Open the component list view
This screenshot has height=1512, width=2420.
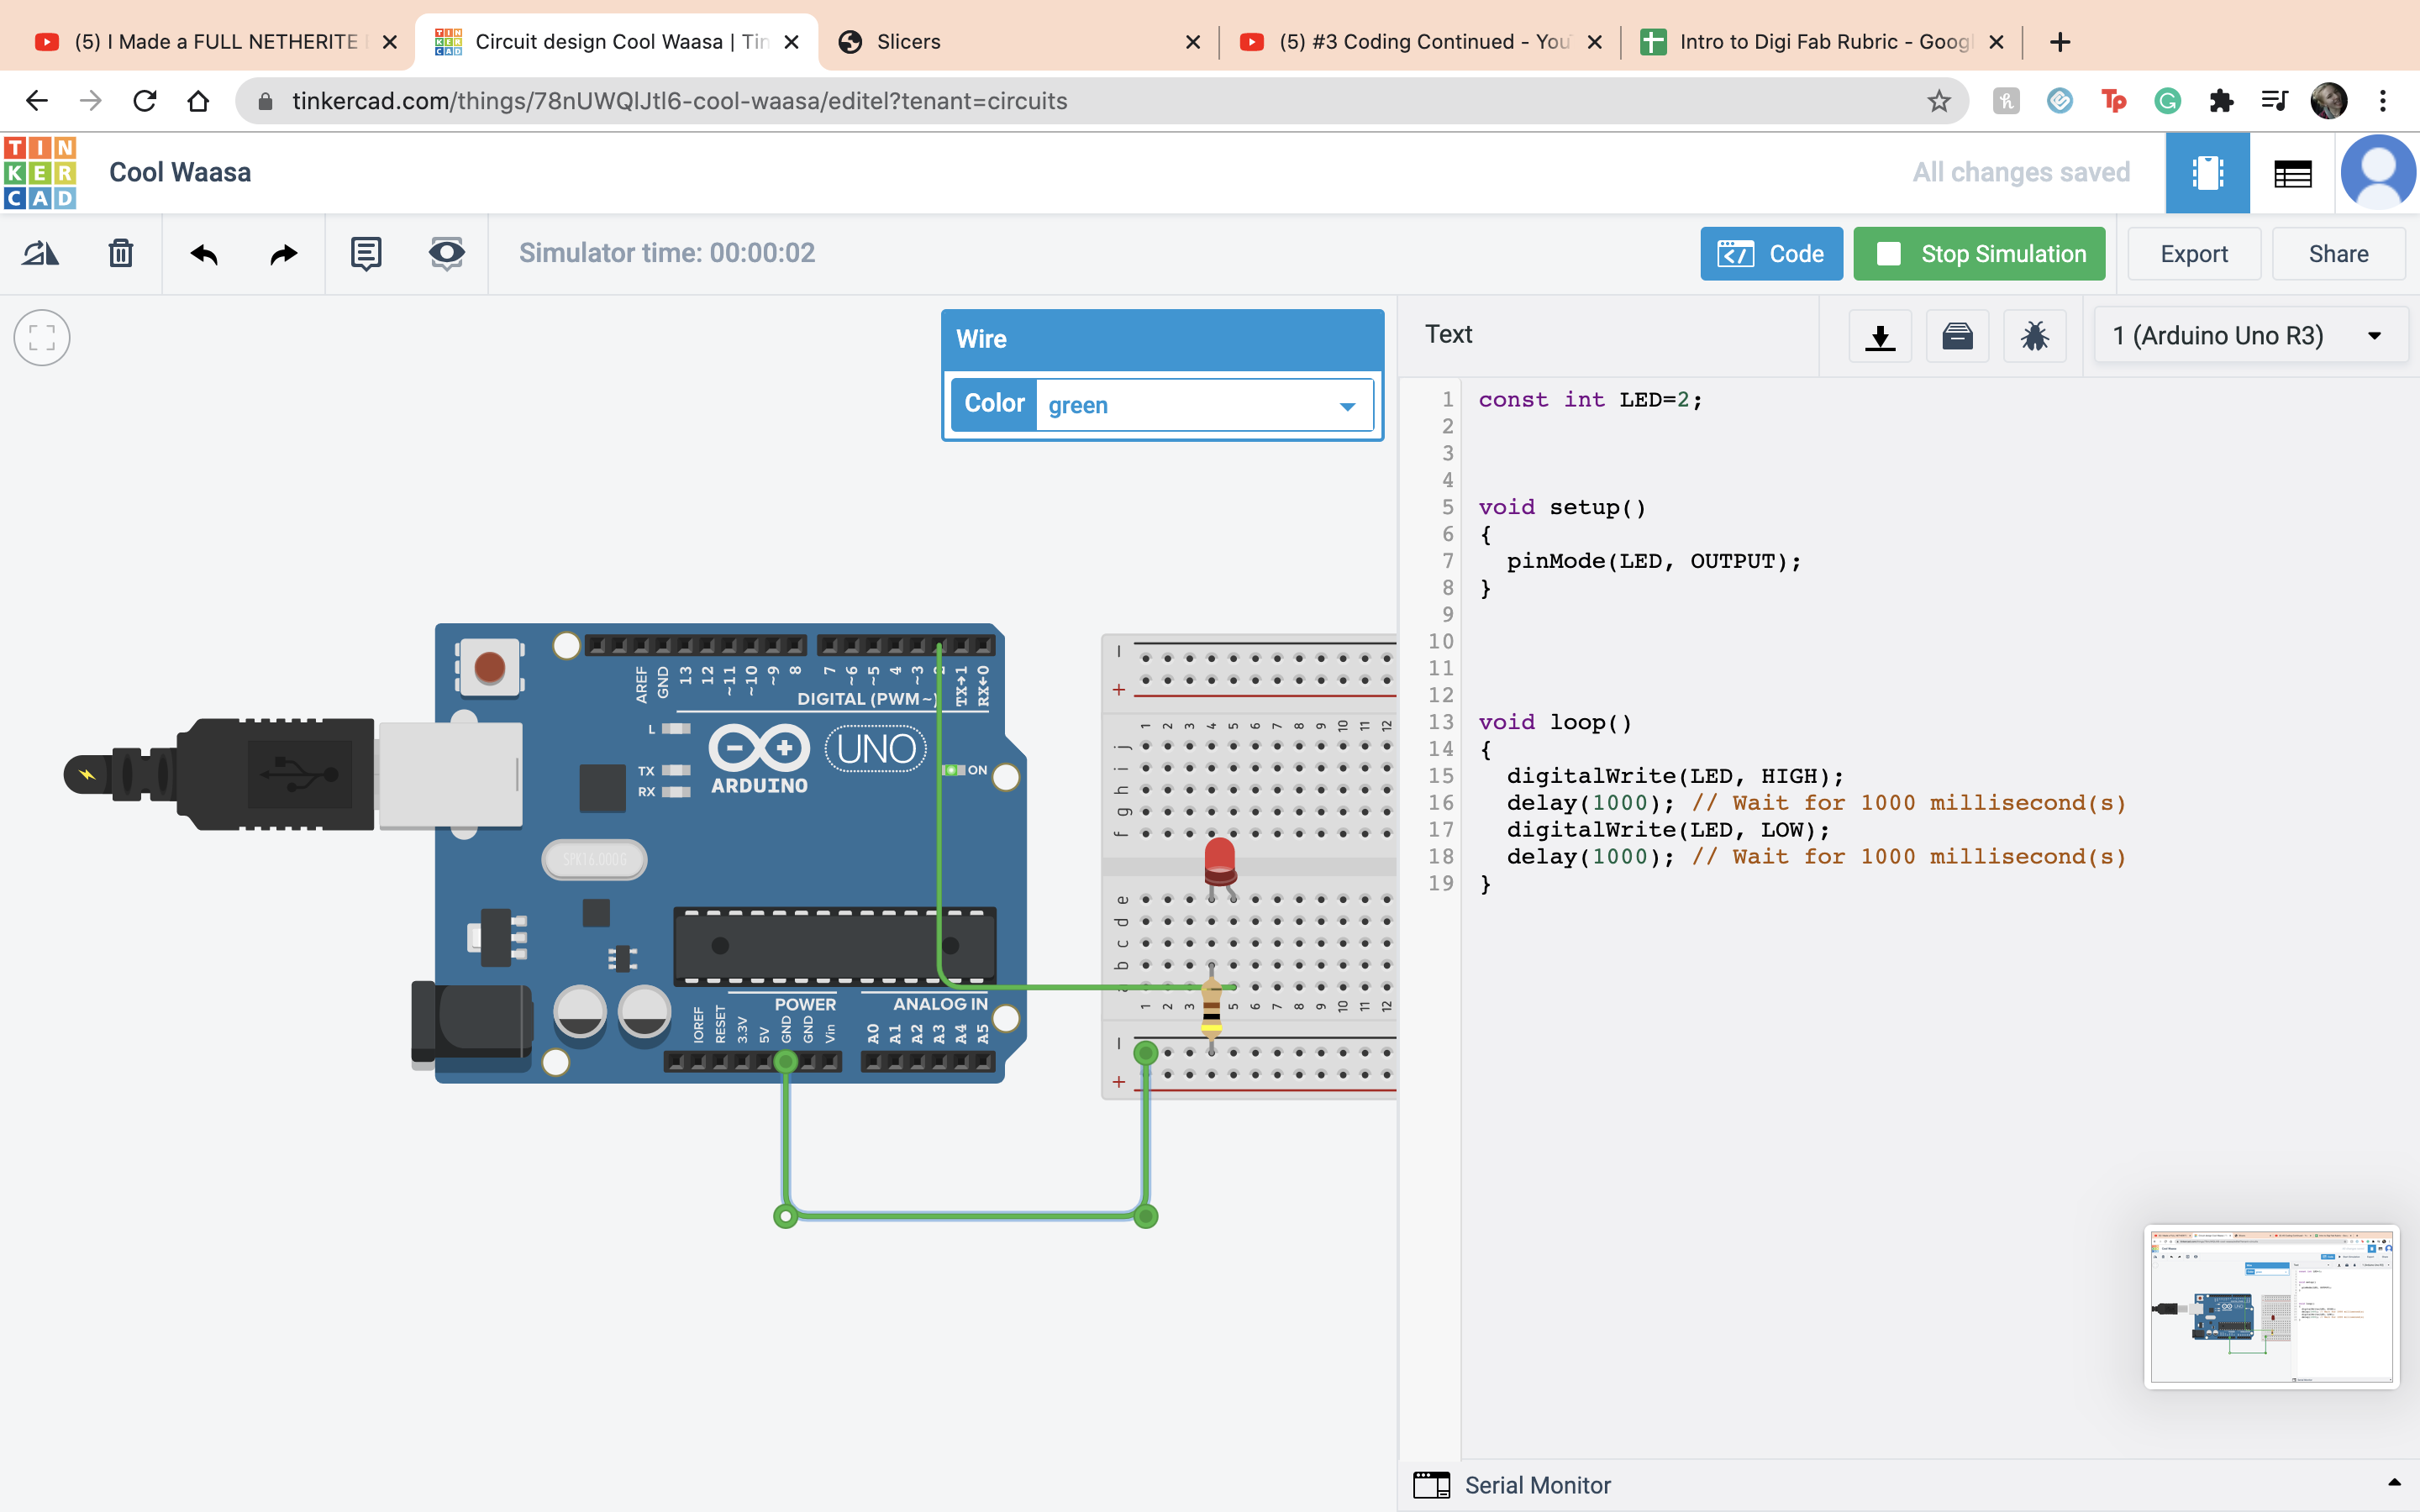(2292, 173)
